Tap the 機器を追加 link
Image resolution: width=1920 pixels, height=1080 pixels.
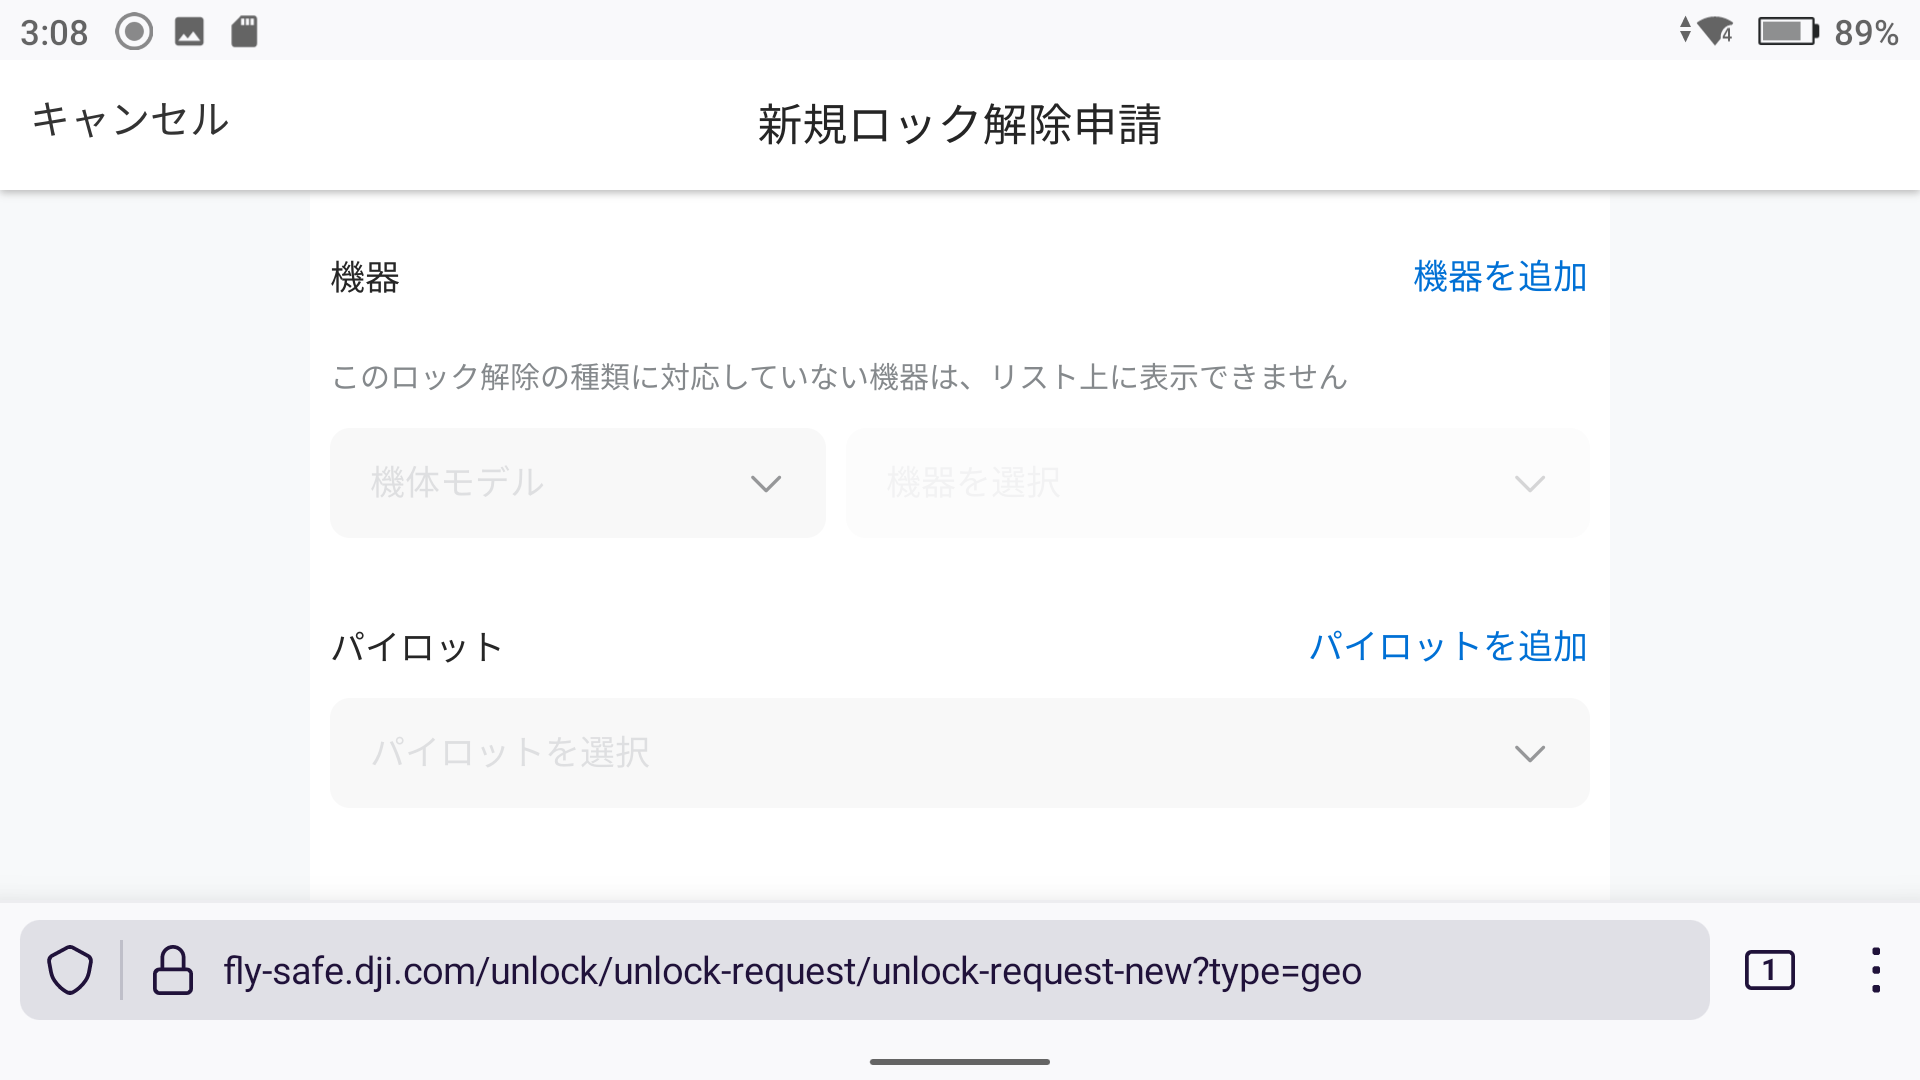click(1500, 277)
